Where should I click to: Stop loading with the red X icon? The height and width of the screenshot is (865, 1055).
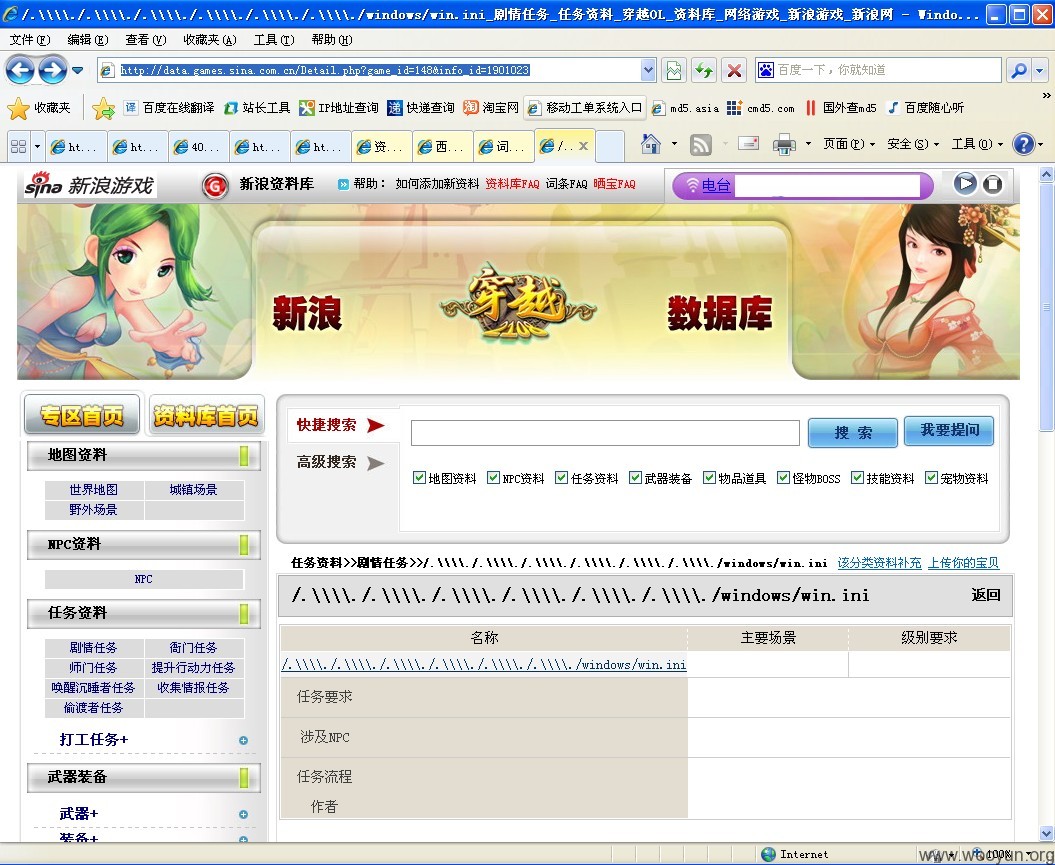(x=734, y=70)
